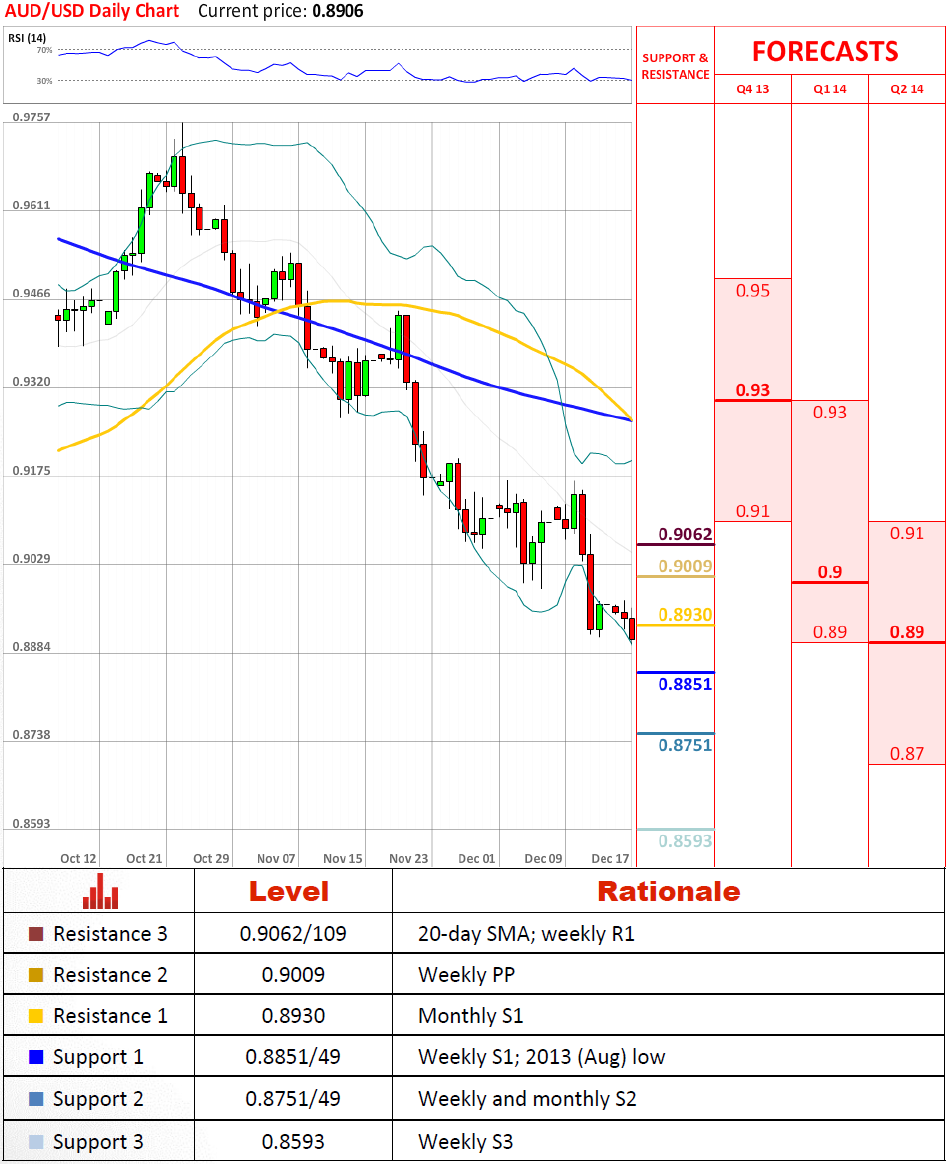Select the Q2 14 forecast column header
Viewport: 948px width, 1164px height.
[906, 89]
